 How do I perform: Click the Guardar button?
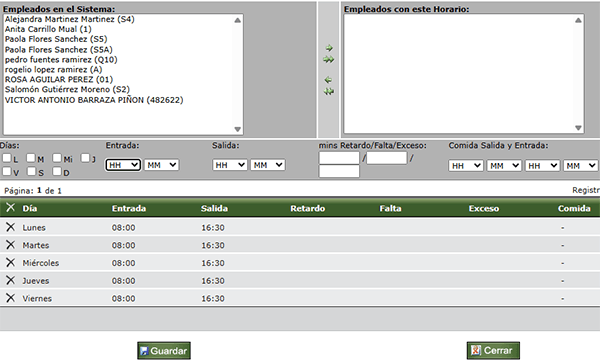tap(164, 351)
